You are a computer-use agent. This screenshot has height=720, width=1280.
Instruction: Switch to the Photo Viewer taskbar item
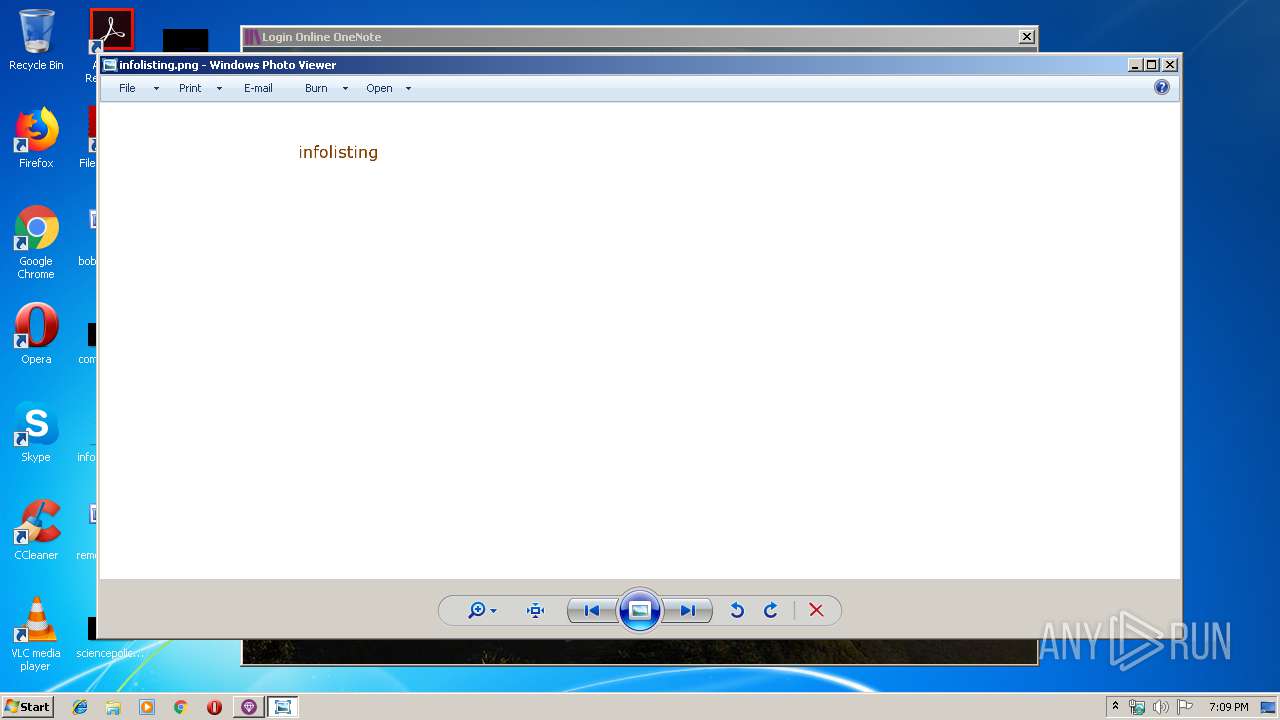click(x=283, y=707)
